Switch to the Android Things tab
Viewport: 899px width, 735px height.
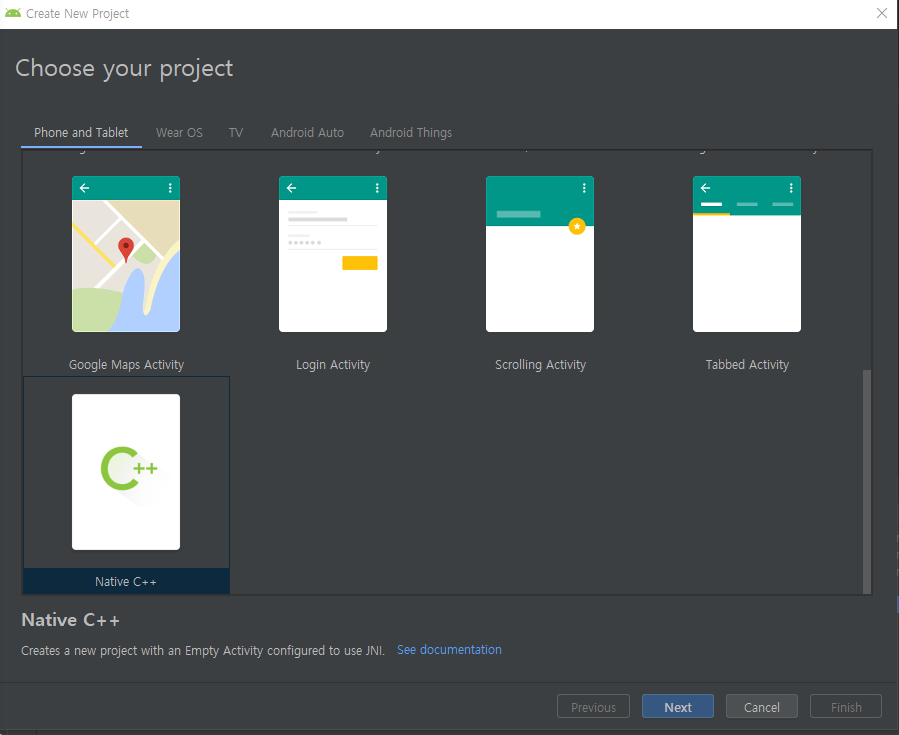[411, 133]
